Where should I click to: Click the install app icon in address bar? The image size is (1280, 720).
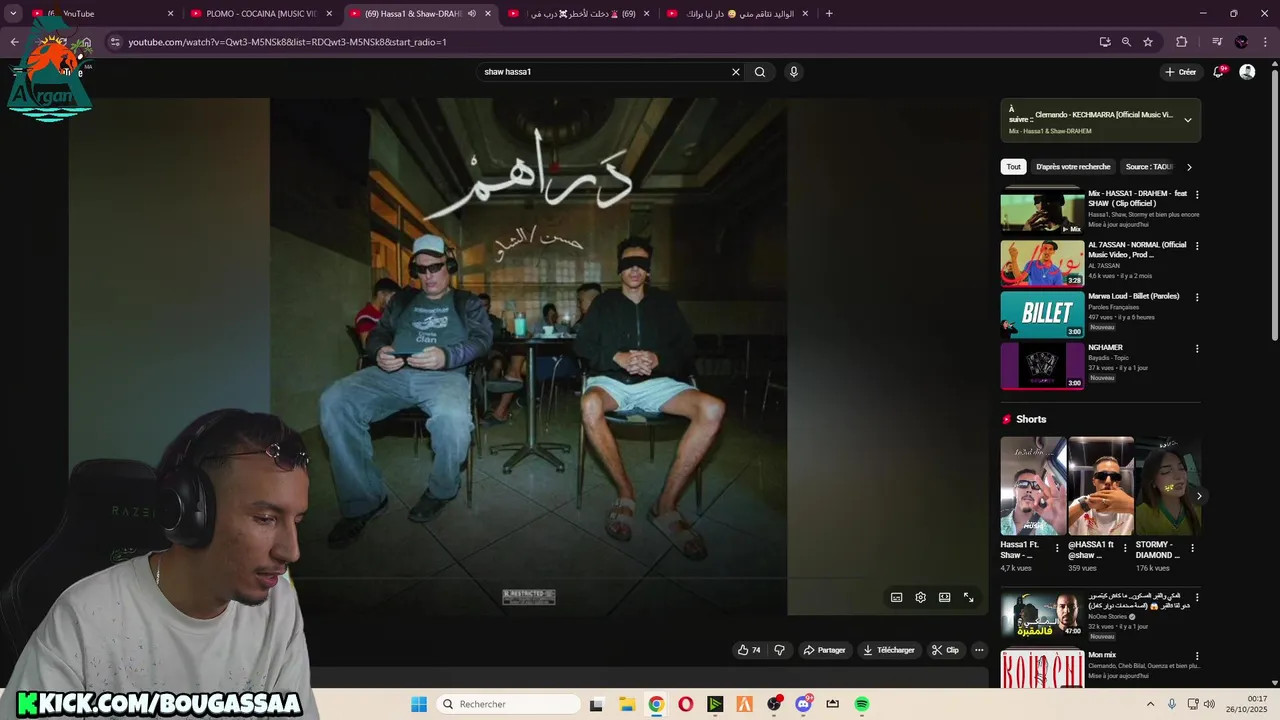pyautogui.click(x=1105, y=42)
